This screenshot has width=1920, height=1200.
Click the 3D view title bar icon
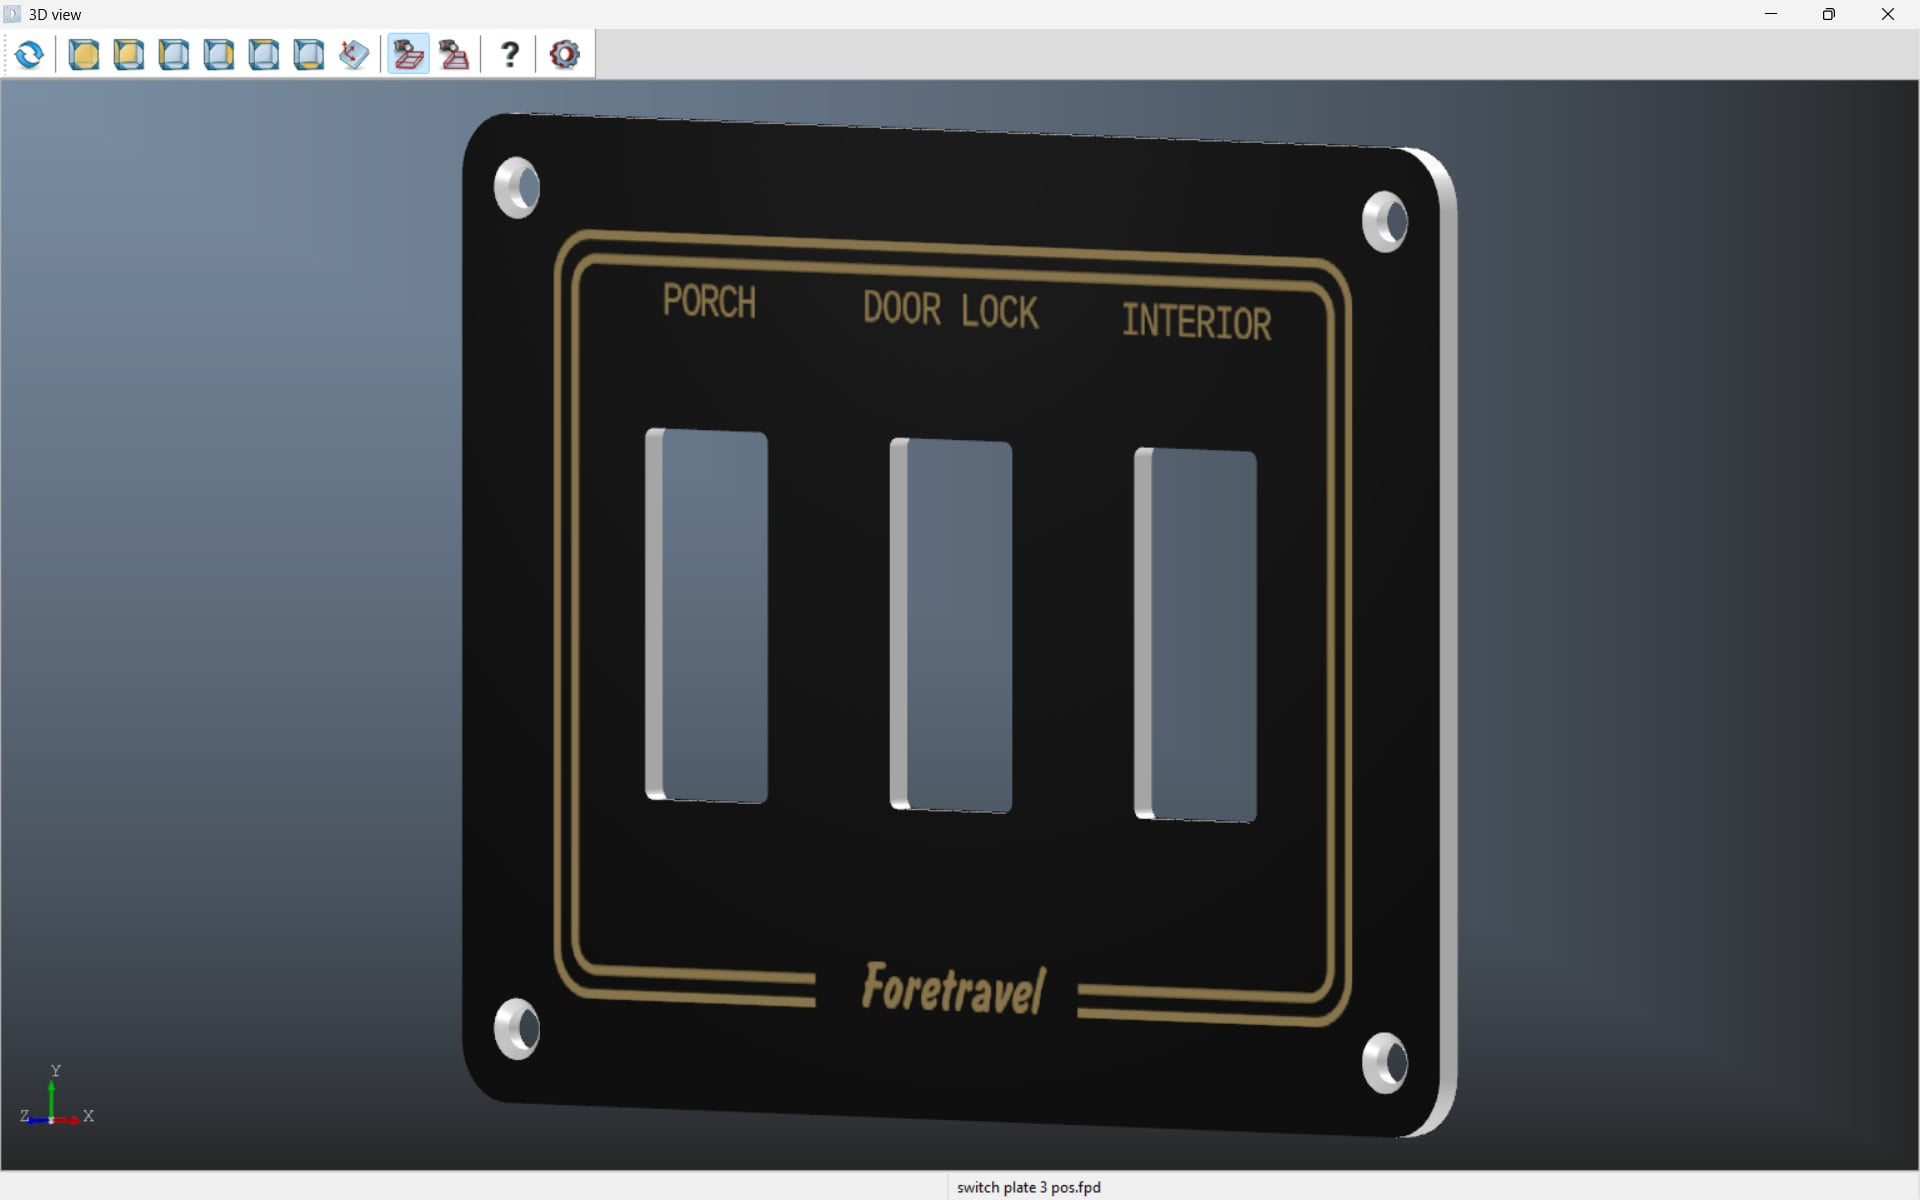click(12, 14)
